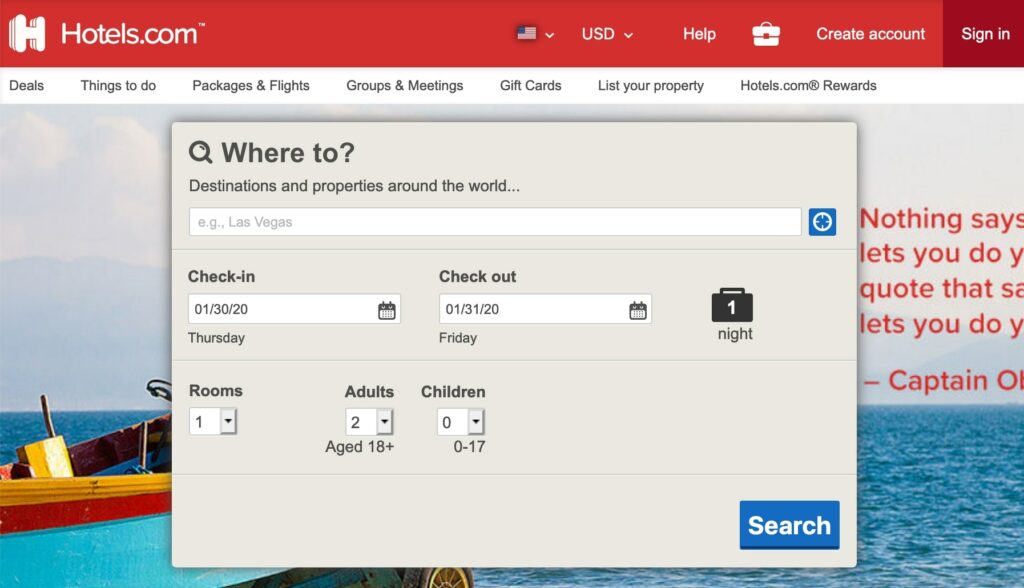This screenshot has width=1024, height=588.
Task: Open the Check out calendar icon
Action: (x=637, y=310)
